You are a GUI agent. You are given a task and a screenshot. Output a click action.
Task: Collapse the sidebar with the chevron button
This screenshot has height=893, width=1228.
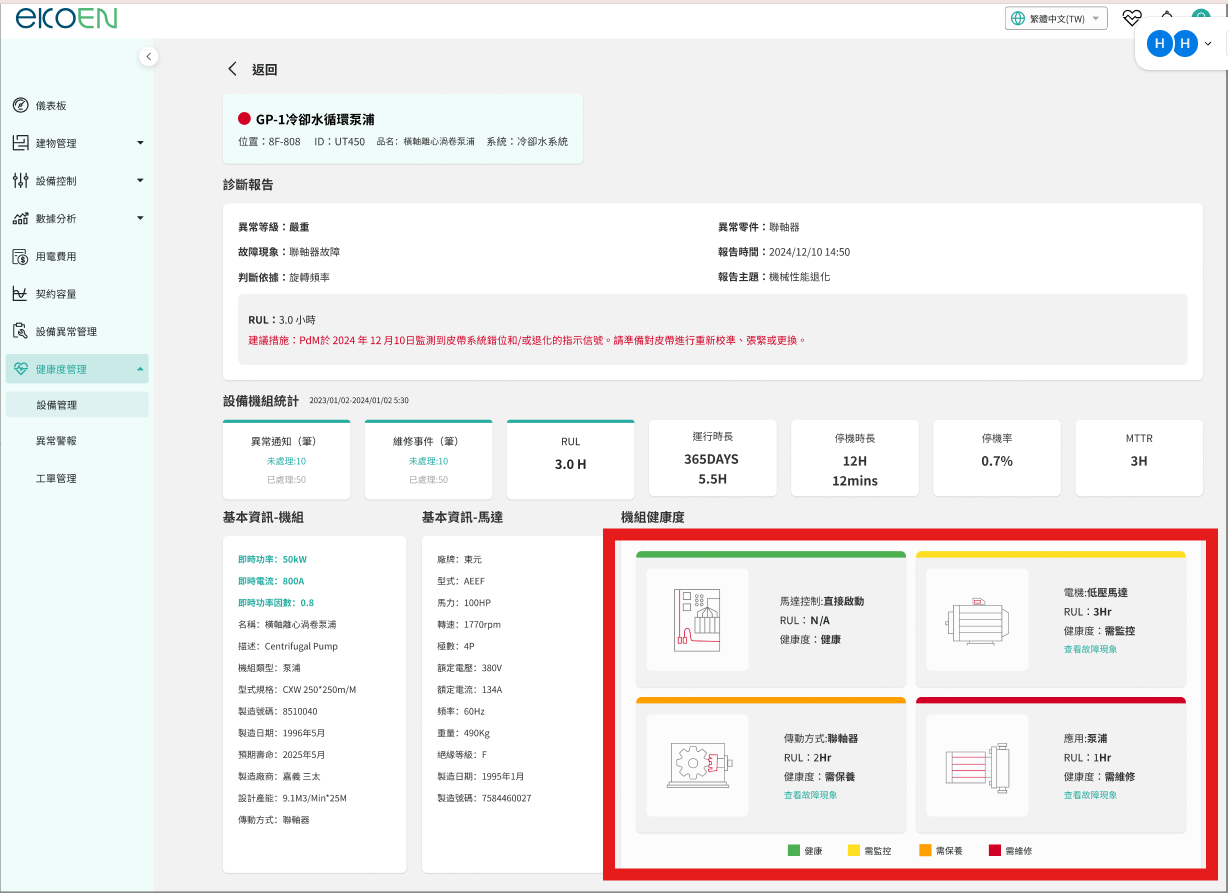click(x=149, y=57)
